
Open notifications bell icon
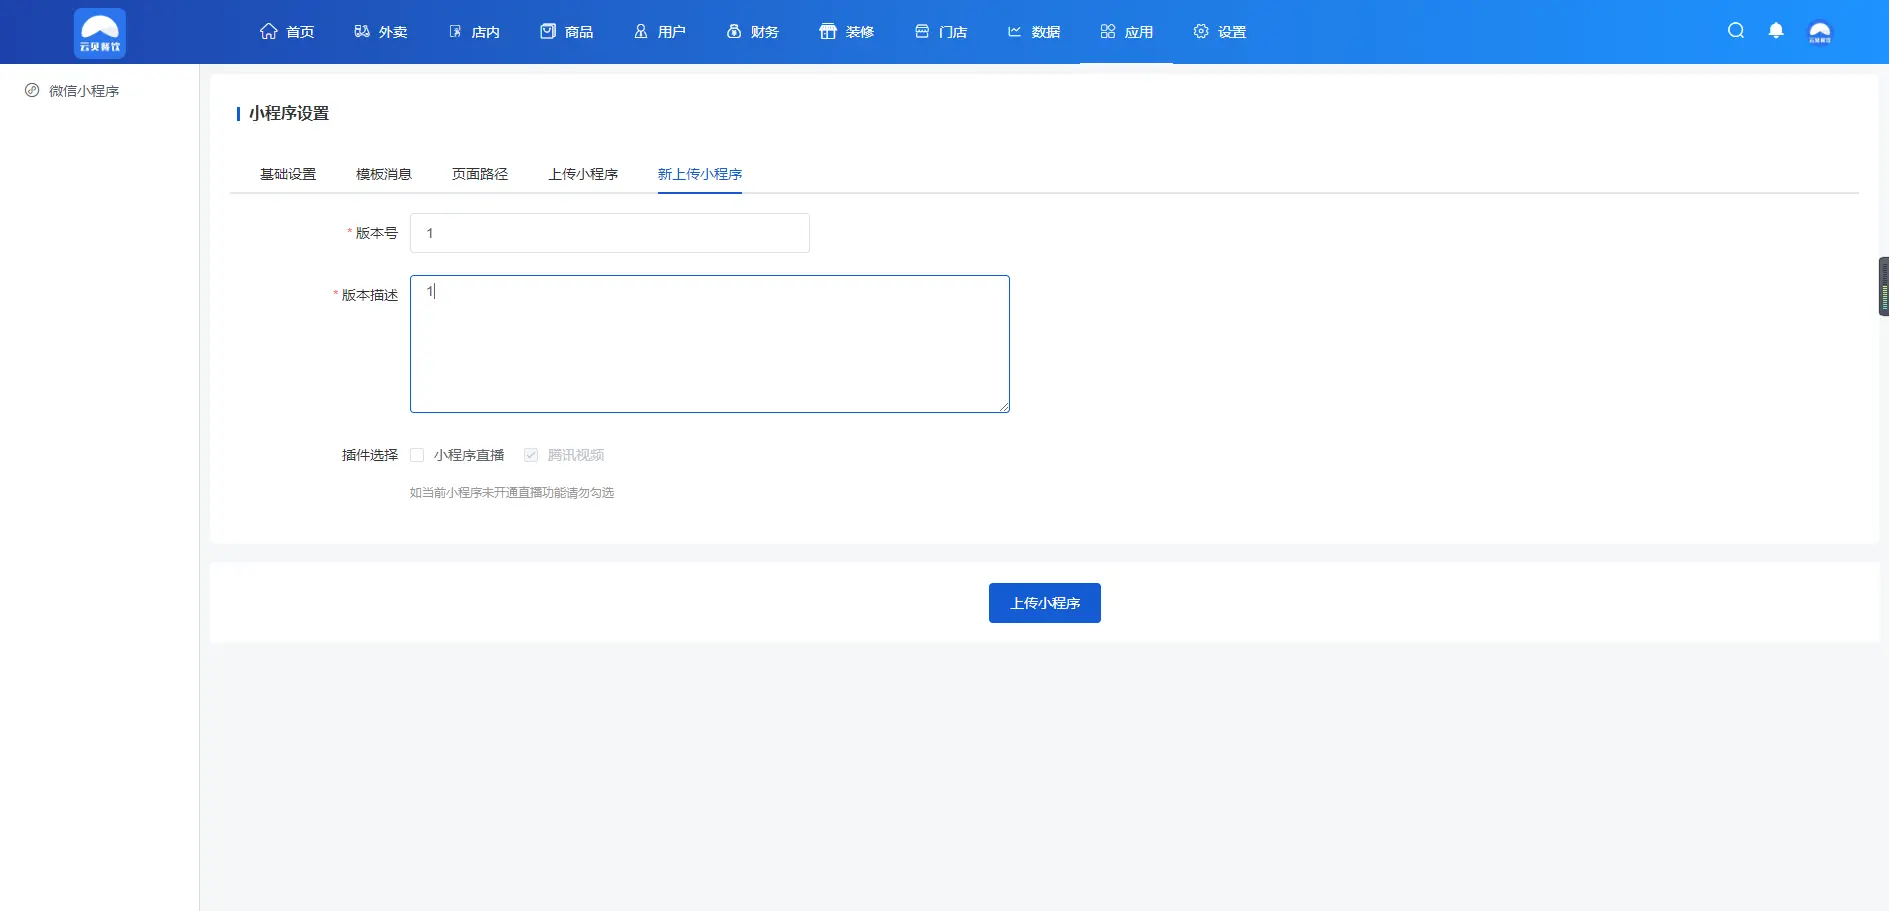click(x=1776, y=31)
